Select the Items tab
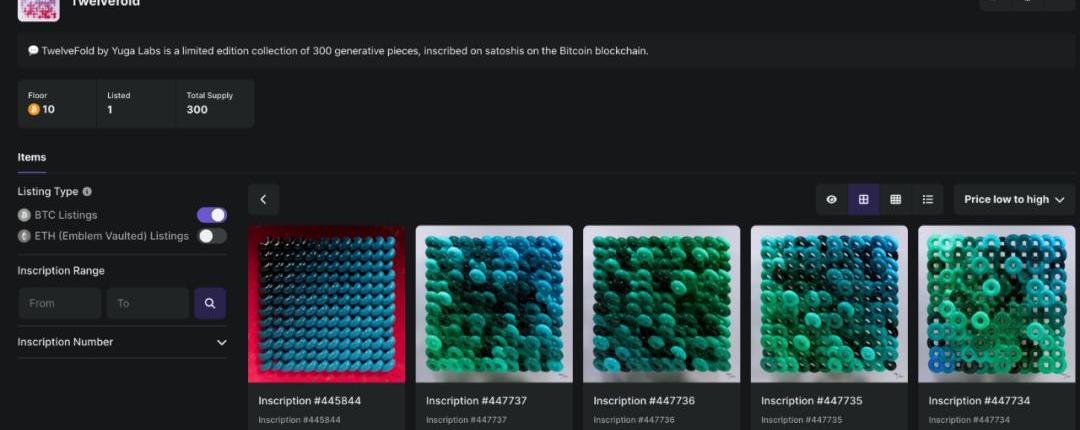Image resolution: width=1080 pixels, height=430 pixels. tap(32, 157)
